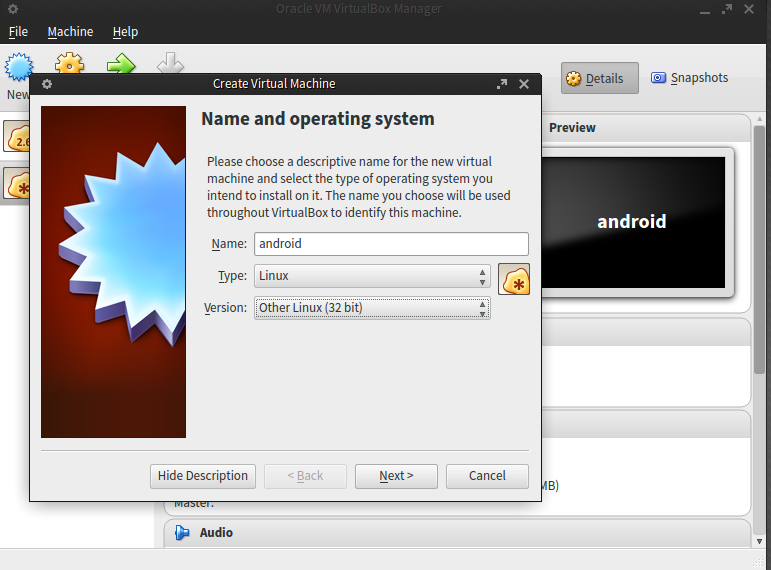The height and width of the screenshot is (570, 771).
Task: Open the Help menu
Action: pyautogui.click(x=125, y=32)
